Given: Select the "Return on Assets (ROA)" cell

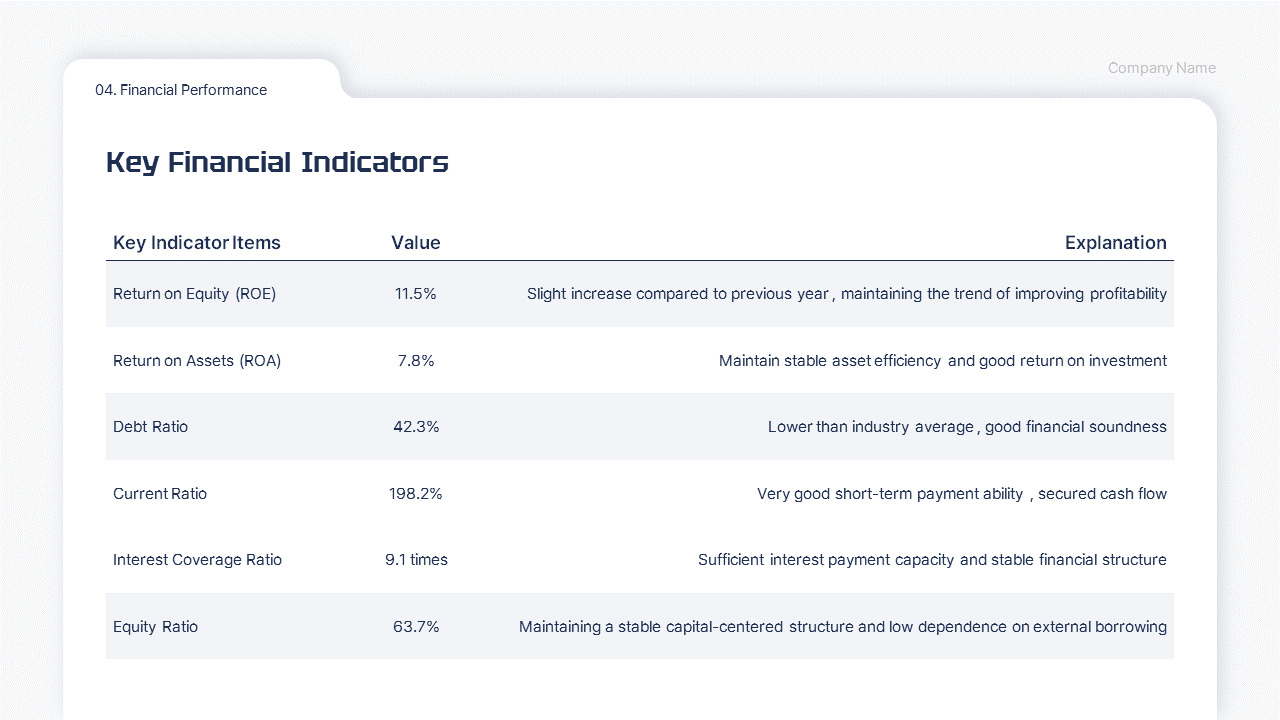Looking at the screenshot, I should 197,361.
